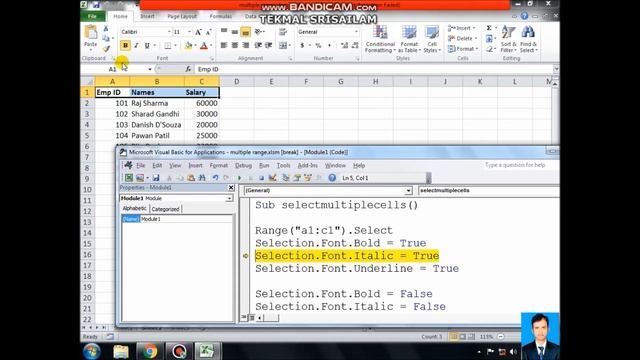The image size is (640, 360).
Task: Click the Orientation icon in Alignment group
Action: (x=259, y=32)
